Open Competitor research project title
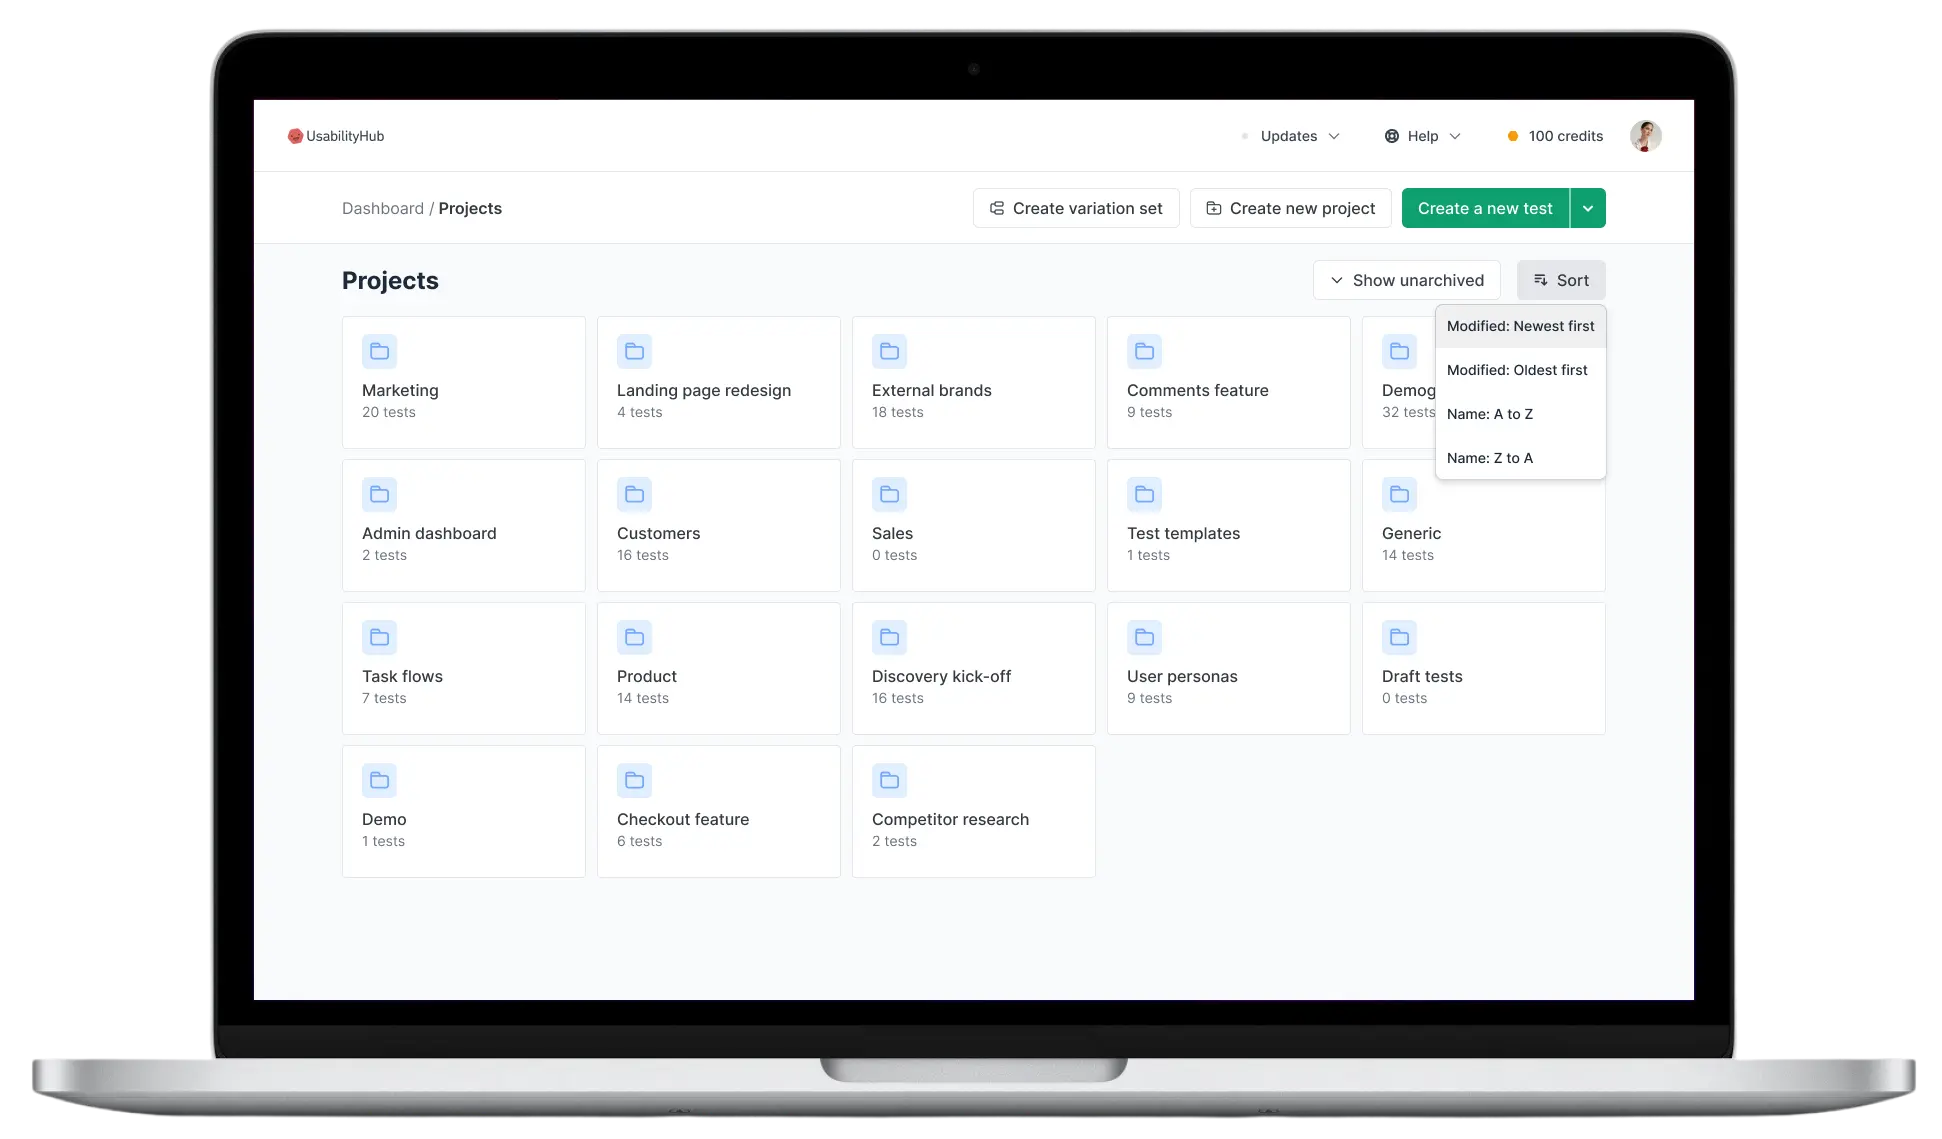 coord(950,819)
